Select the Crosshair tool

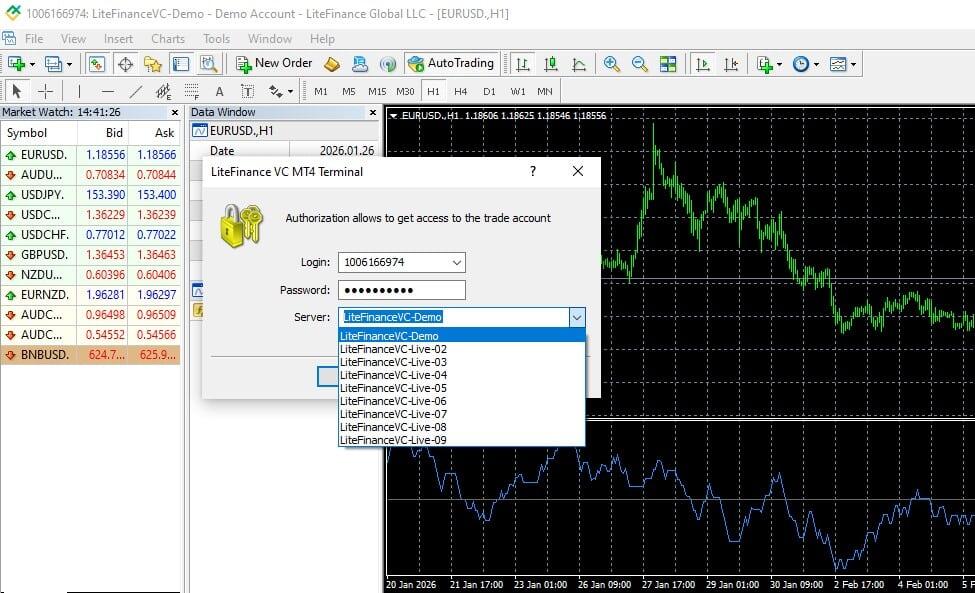pos(45,90)
